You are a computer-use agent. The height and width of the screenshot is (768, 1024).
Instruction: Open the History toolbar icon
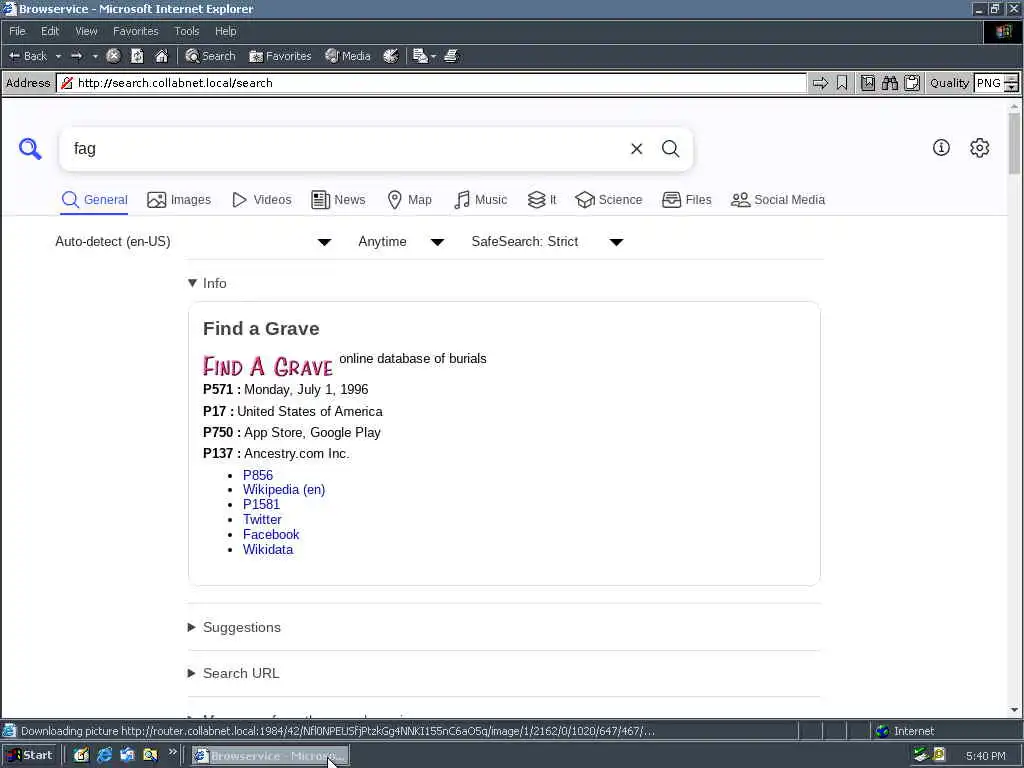coord(391,56)
